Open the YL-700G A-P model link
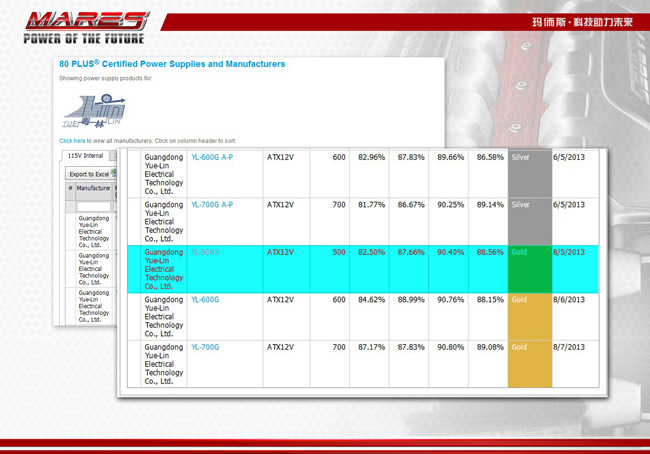 212,204
